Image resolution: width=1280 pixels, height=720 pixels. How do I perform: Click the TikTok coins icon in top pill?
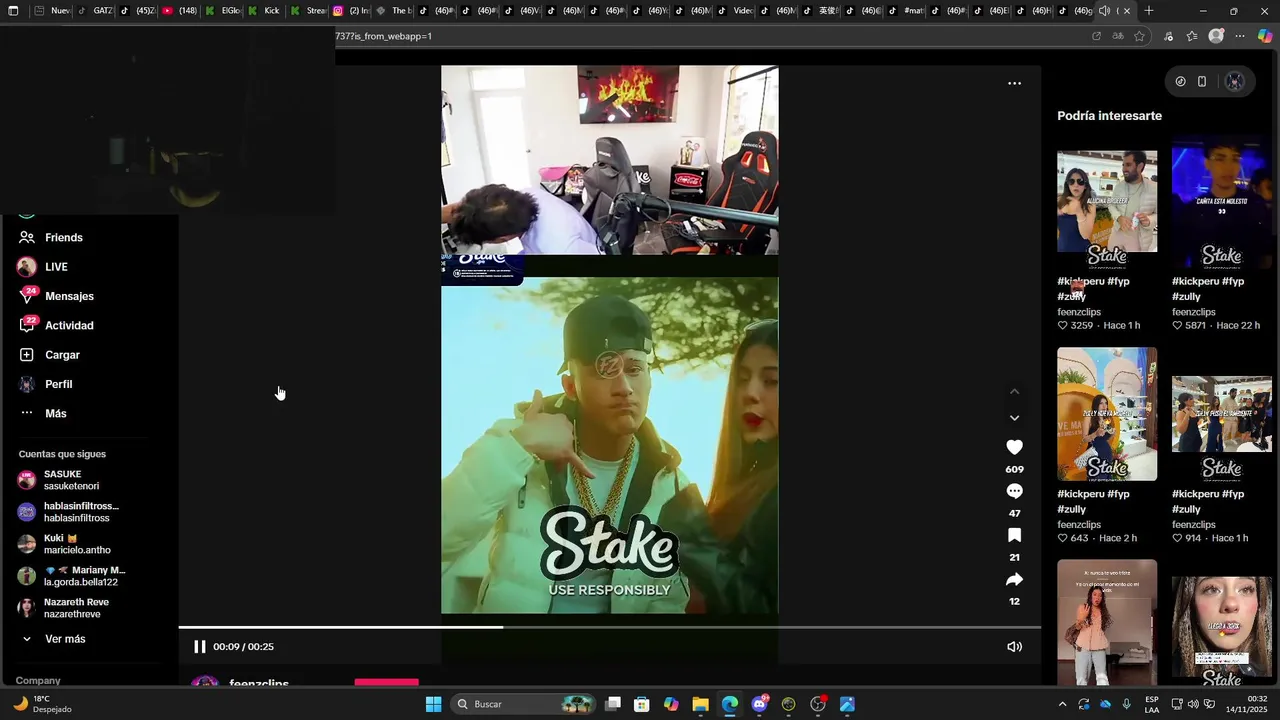point(1180,82)
